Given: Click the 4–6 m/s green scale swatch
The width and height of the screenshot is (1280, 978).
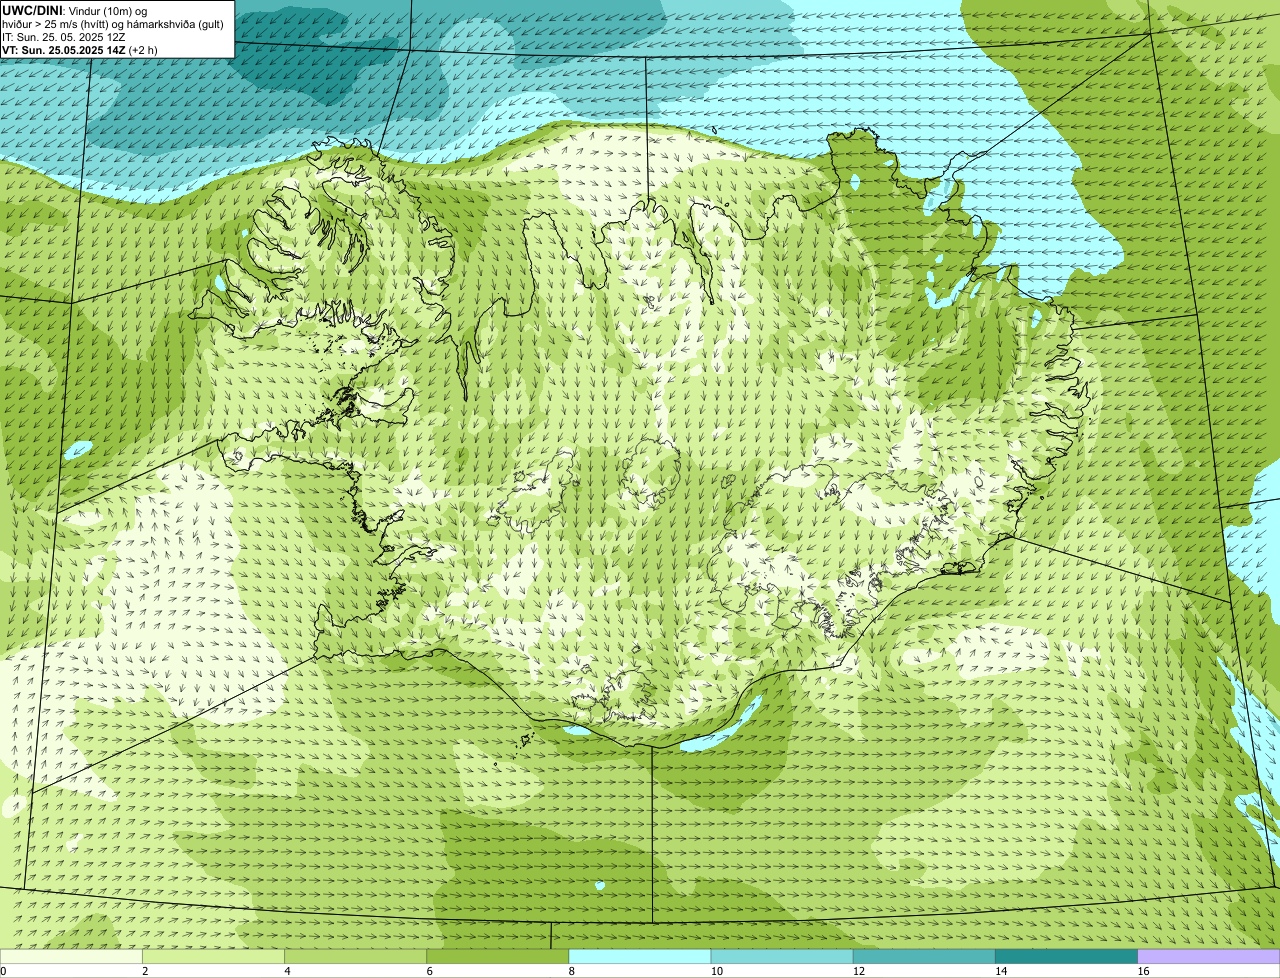Looking at the screenshot, I should (355, 957).
